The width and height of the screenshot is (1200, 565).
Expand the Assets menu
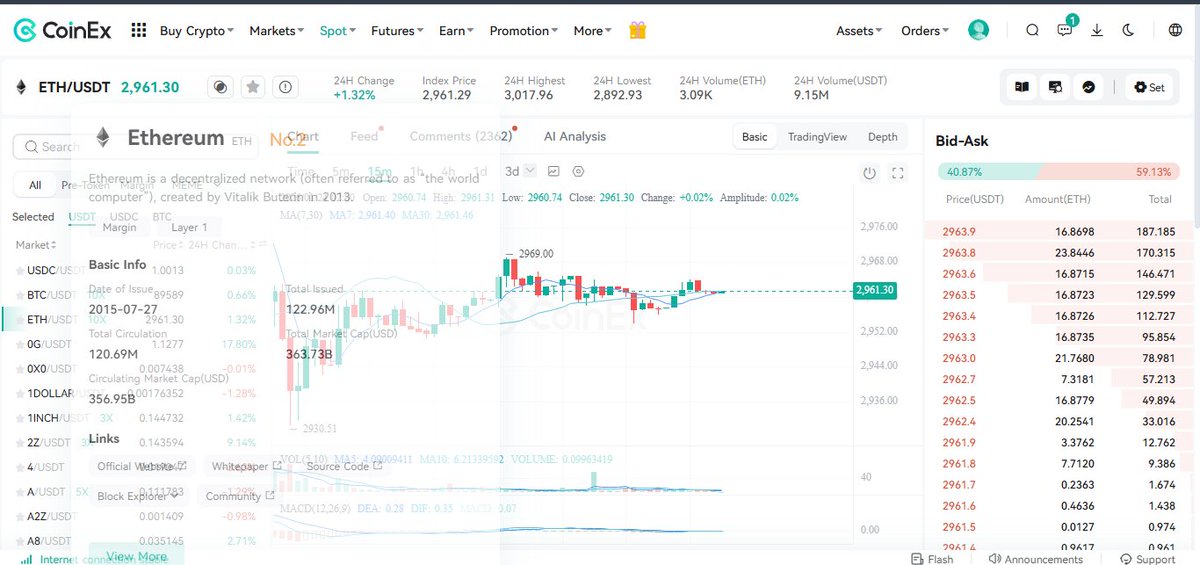(859, 31)
